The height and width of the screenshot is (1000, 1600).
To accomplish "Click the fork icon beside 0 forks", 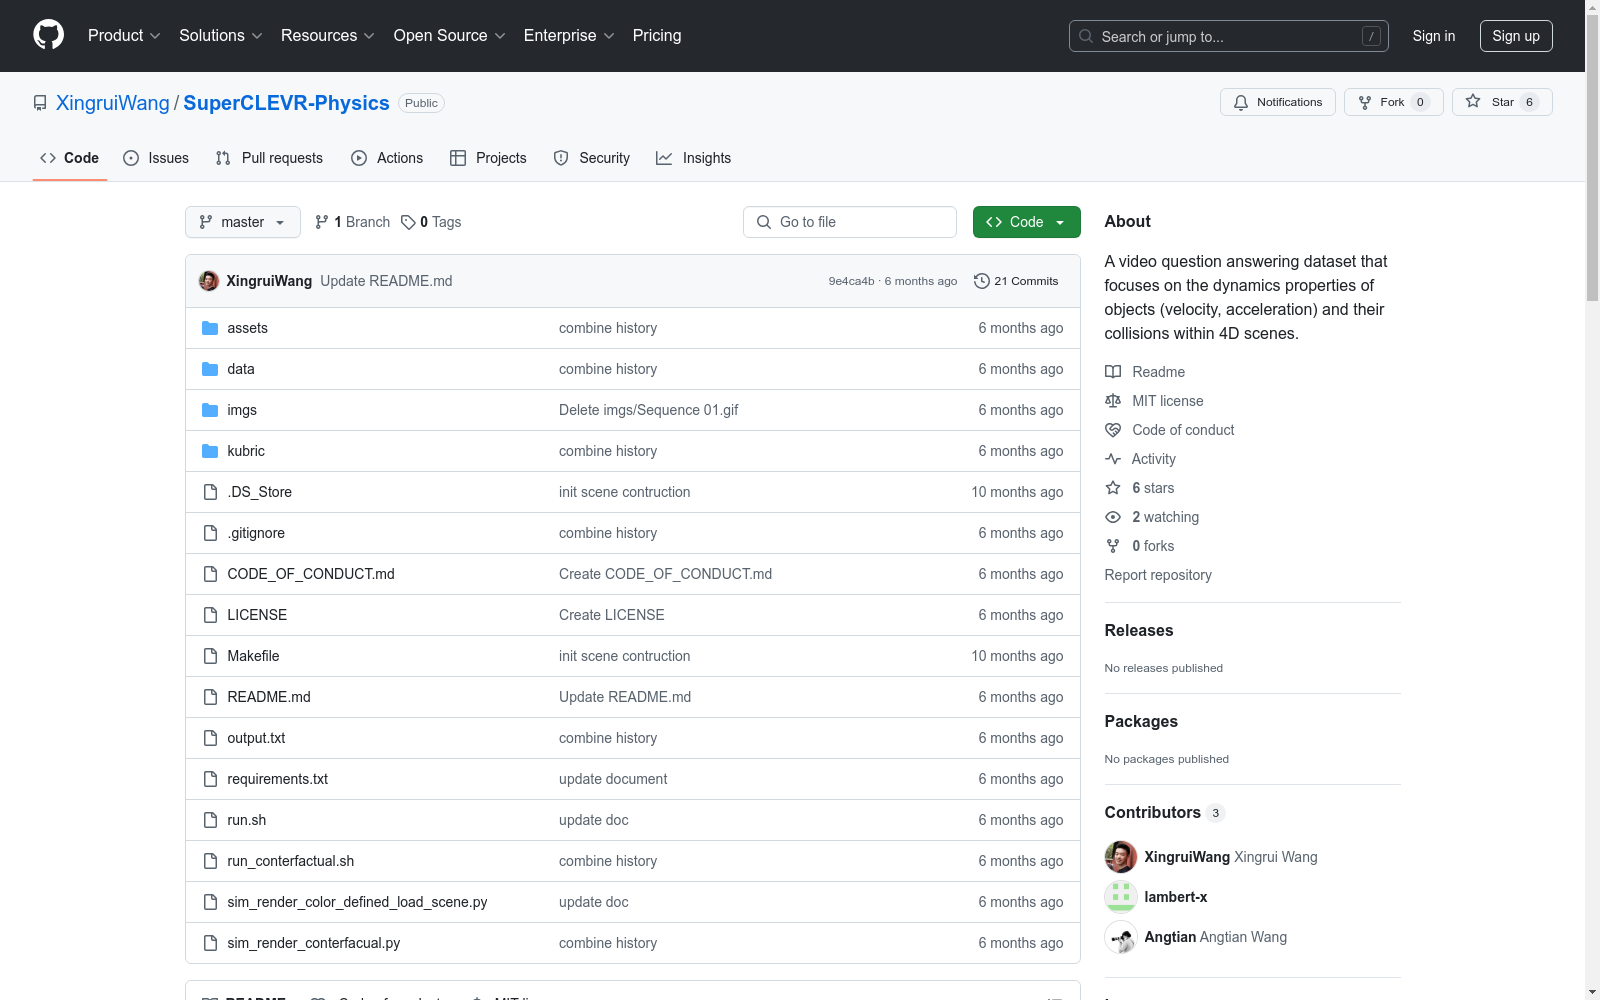I will pos(1113,546).
